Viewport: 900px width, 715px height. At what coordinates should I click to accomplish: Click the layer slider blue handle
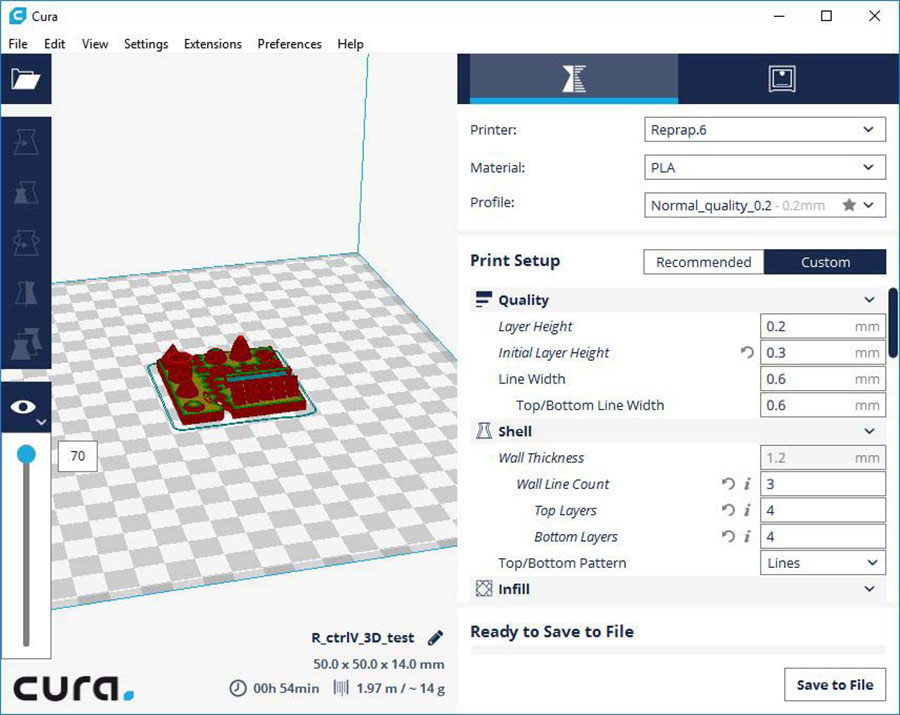tap(26, 454)
